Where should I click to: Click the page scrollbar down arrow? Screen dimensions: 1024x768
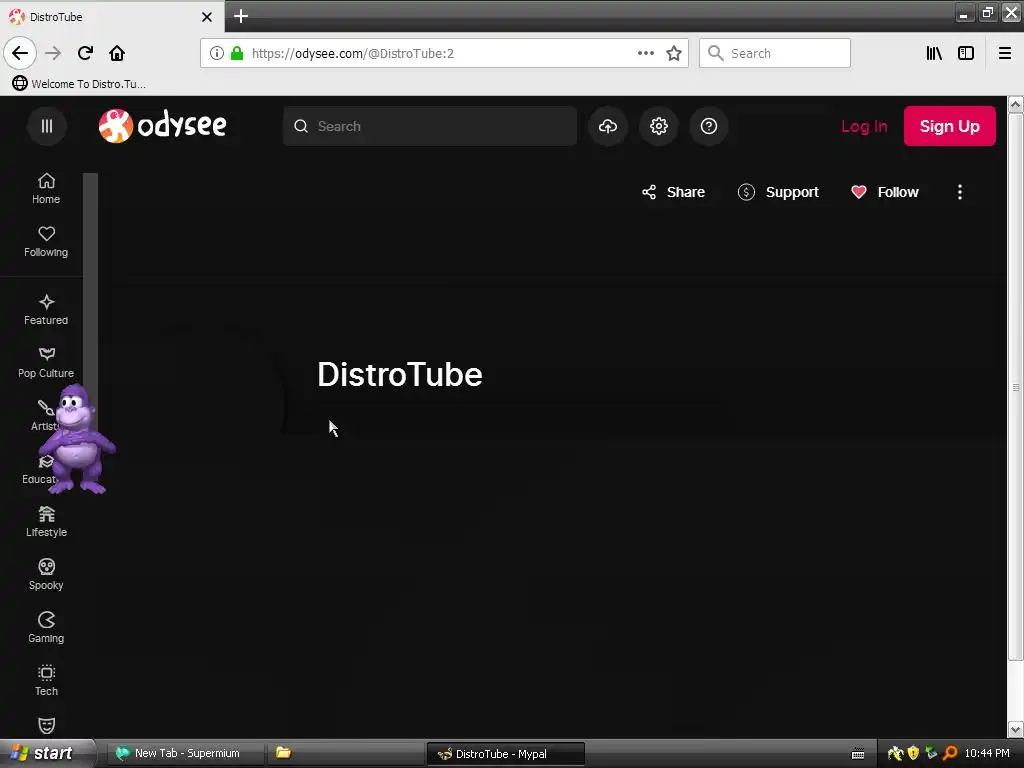click(x=1016, y=729)
